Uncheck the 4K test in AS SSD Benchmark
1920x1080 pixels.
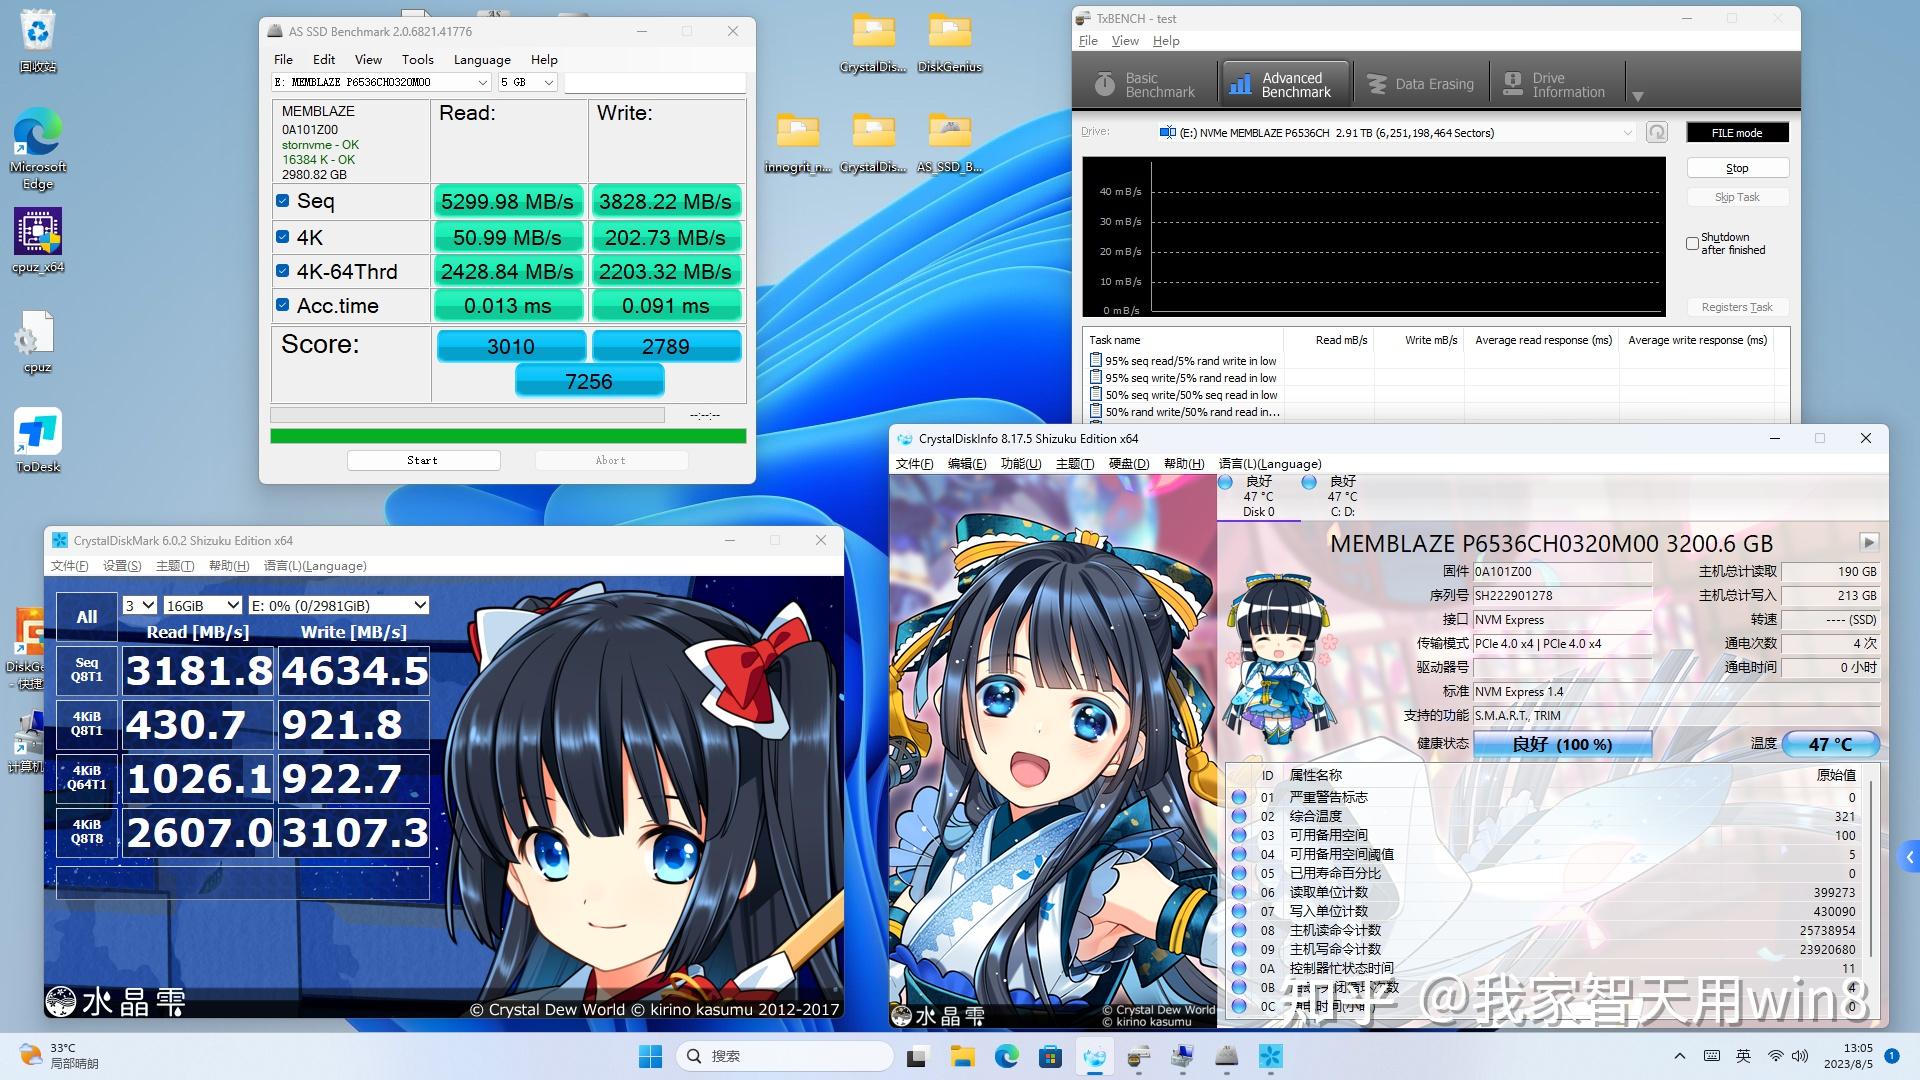pos(283,236)
